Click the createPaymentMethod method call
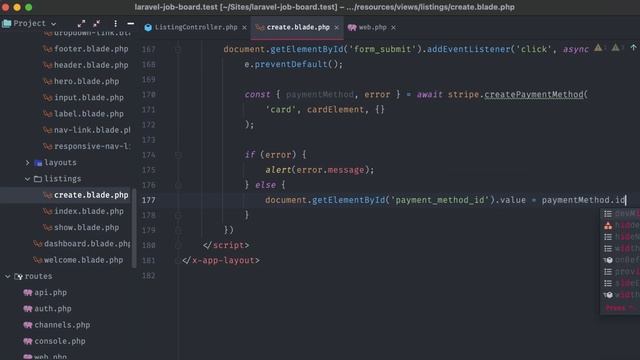 tap(533, 94)
